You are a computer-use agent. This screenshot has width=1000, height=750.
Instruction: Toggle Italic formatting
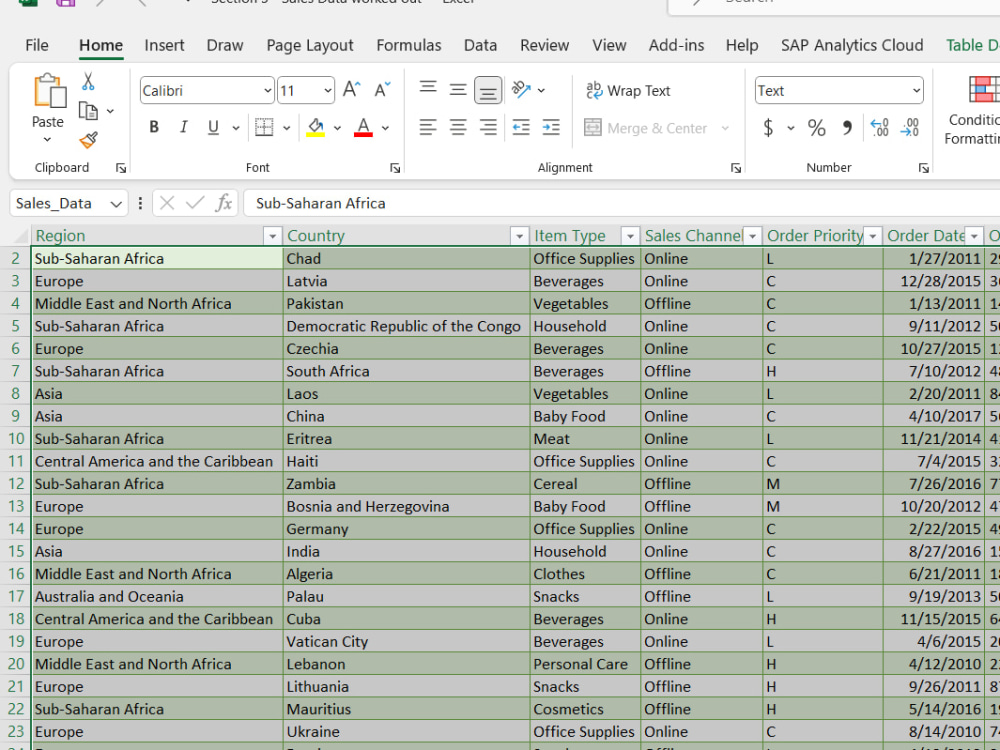[x=184, y=128]
